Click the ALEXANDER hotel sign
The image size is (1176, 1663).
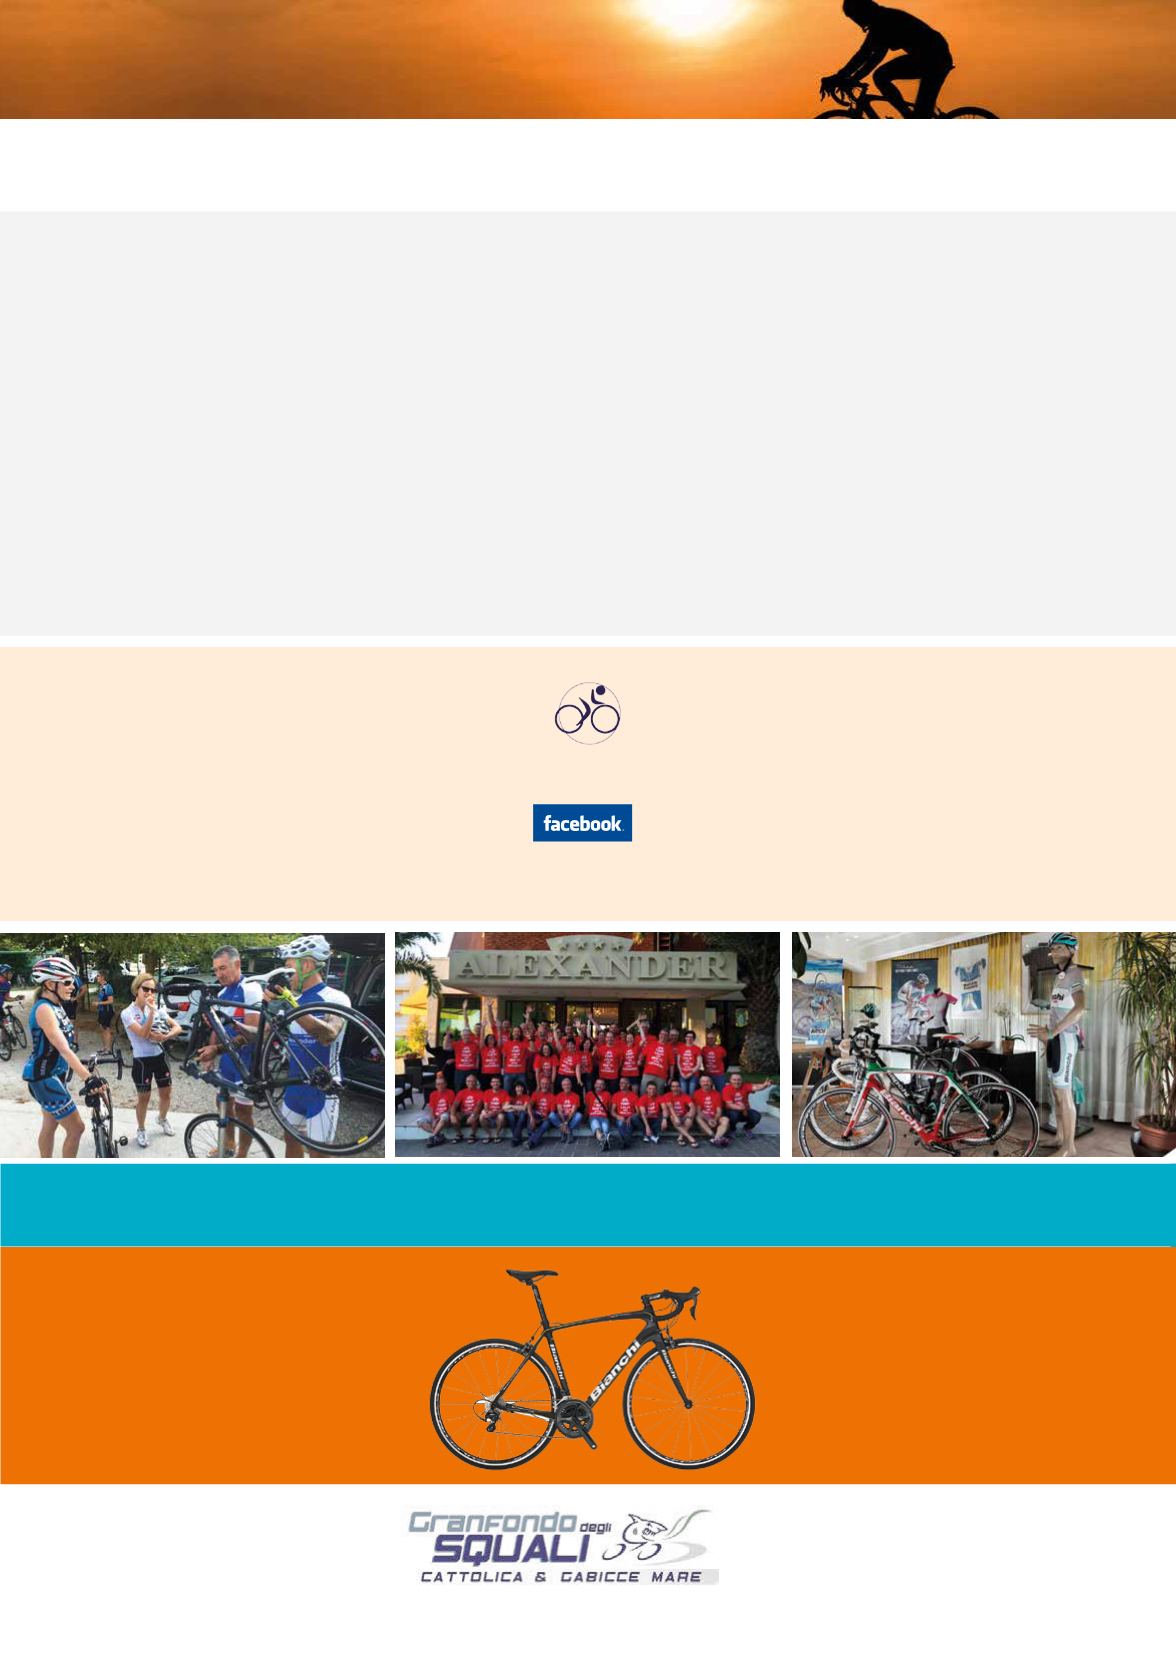588,965
